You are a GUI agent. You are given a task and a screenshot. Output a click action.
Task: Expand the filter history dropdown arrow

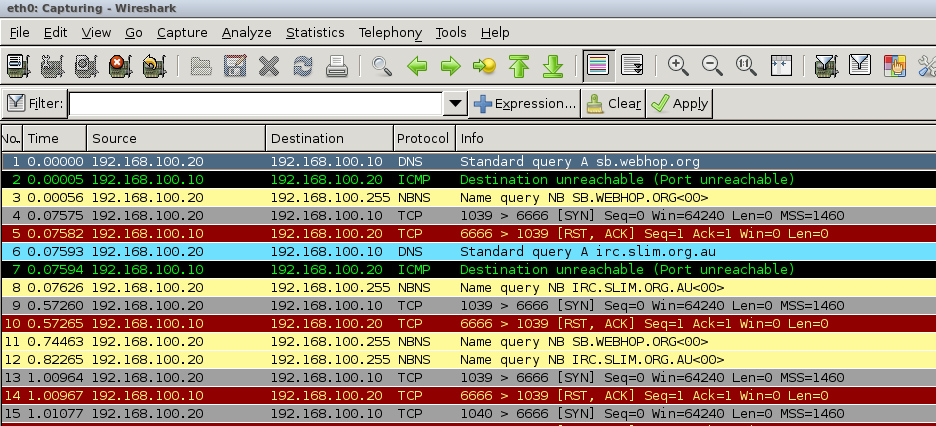point(455,104)
